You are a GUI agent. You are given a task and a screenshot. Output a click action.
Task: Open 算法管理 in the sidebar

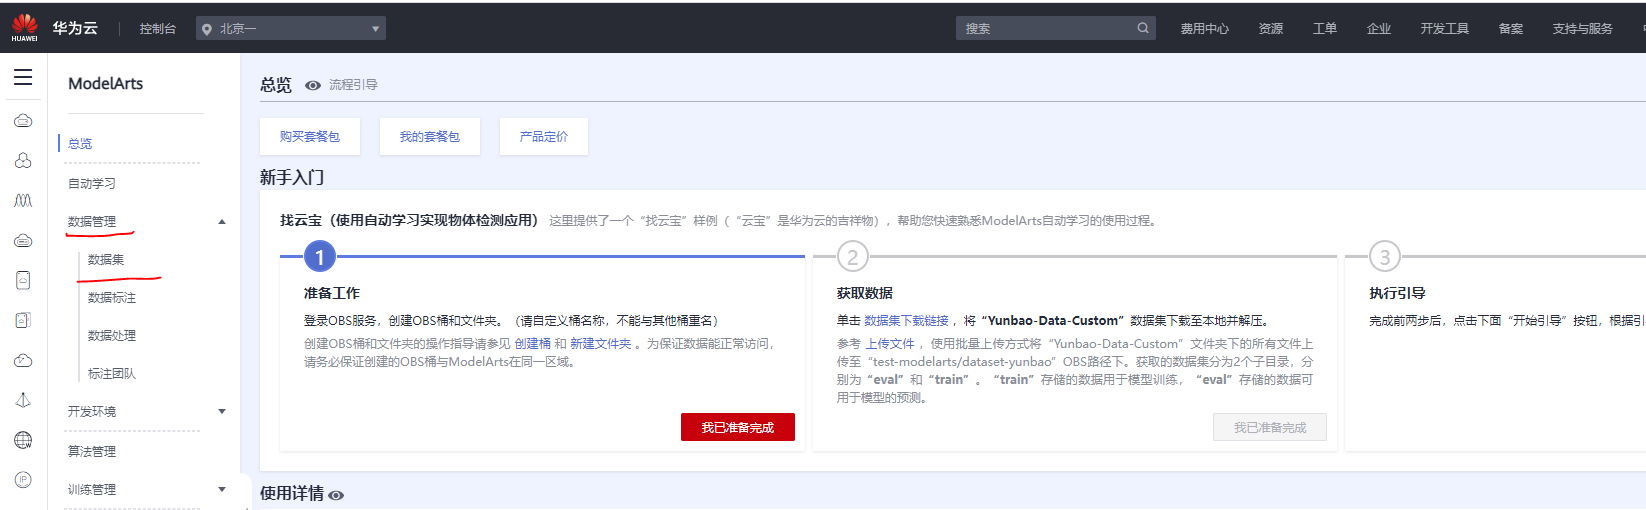point(92,452)
